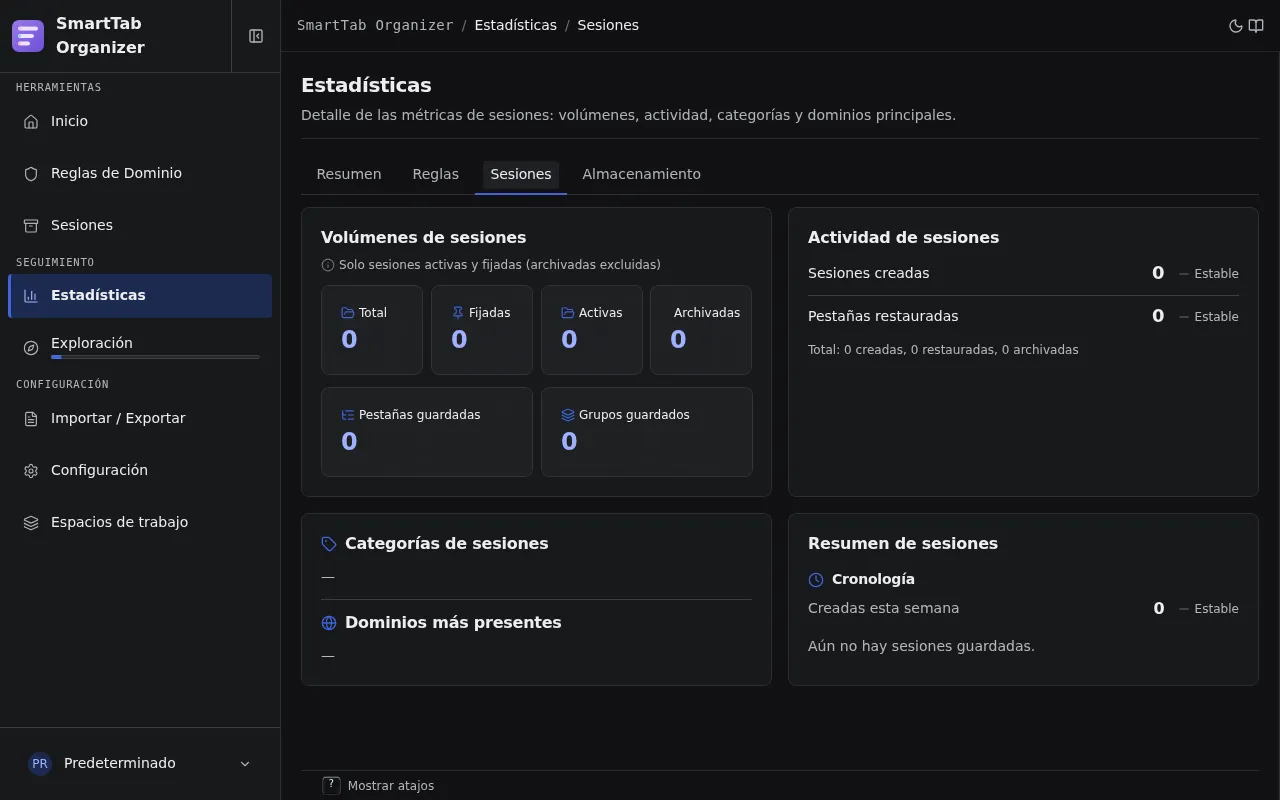Open documentation via the book icon
The height and width of the screenshot is (800, 1280).
(1256, 26)
